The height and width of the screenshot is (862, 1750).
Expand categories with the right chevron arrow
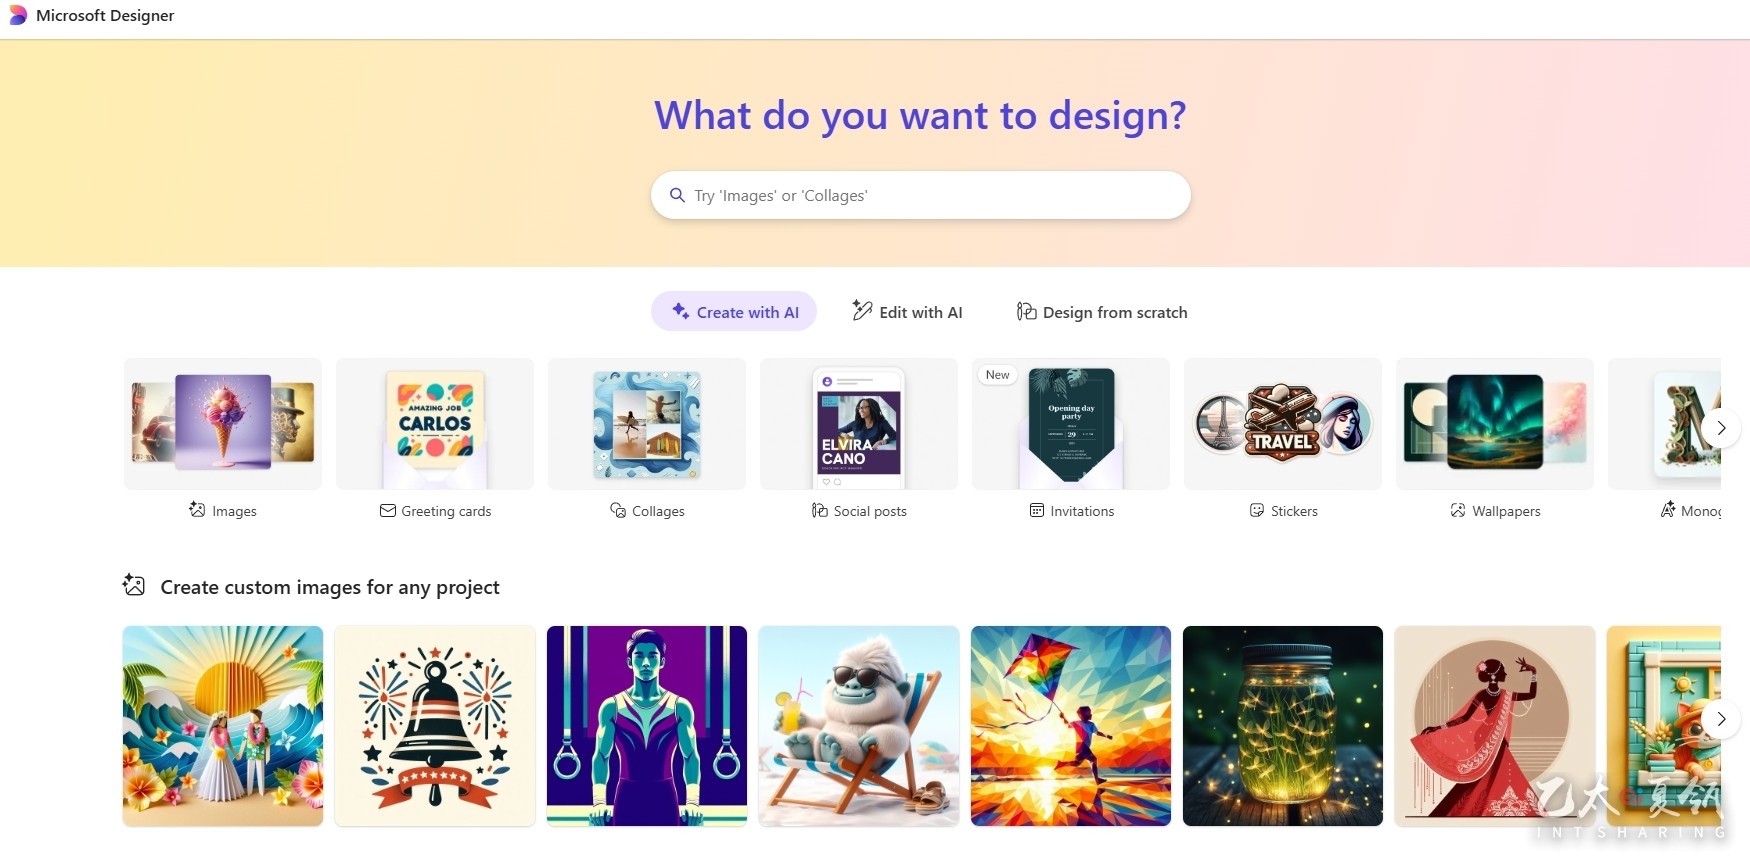pyautogui.click(x=1721, y=428)
